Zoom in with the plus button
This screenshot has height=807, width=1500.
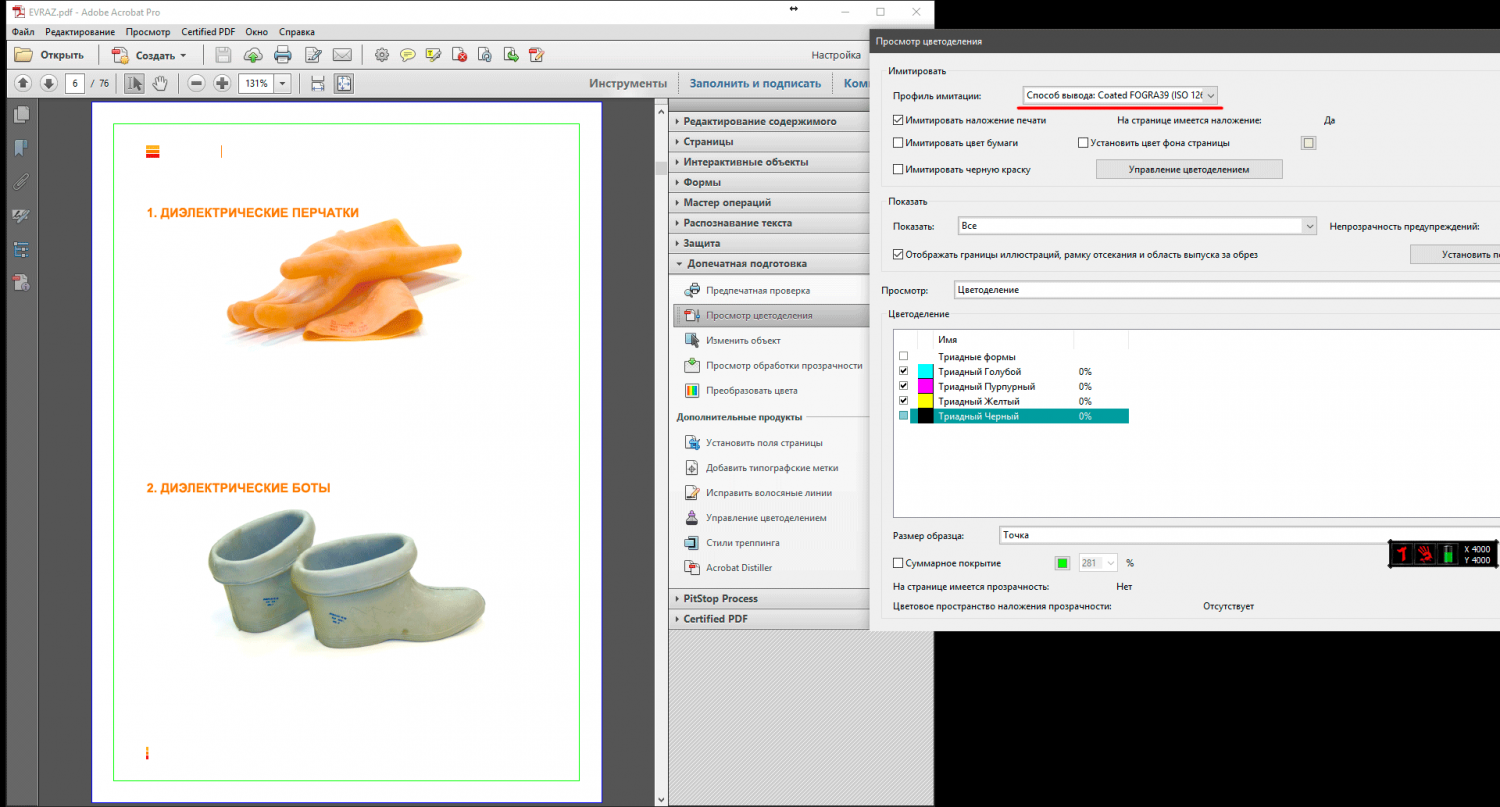point(222,83)
